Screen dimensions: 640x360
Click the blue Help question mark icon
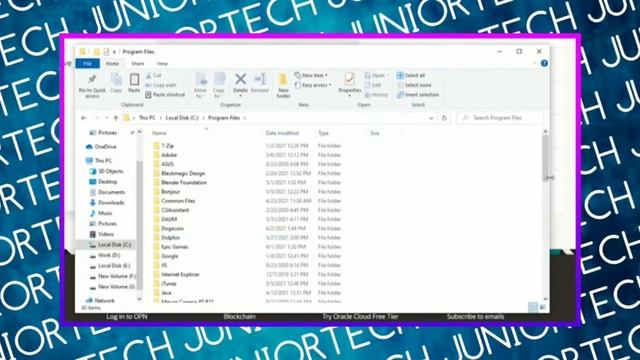tap(544, 63)
